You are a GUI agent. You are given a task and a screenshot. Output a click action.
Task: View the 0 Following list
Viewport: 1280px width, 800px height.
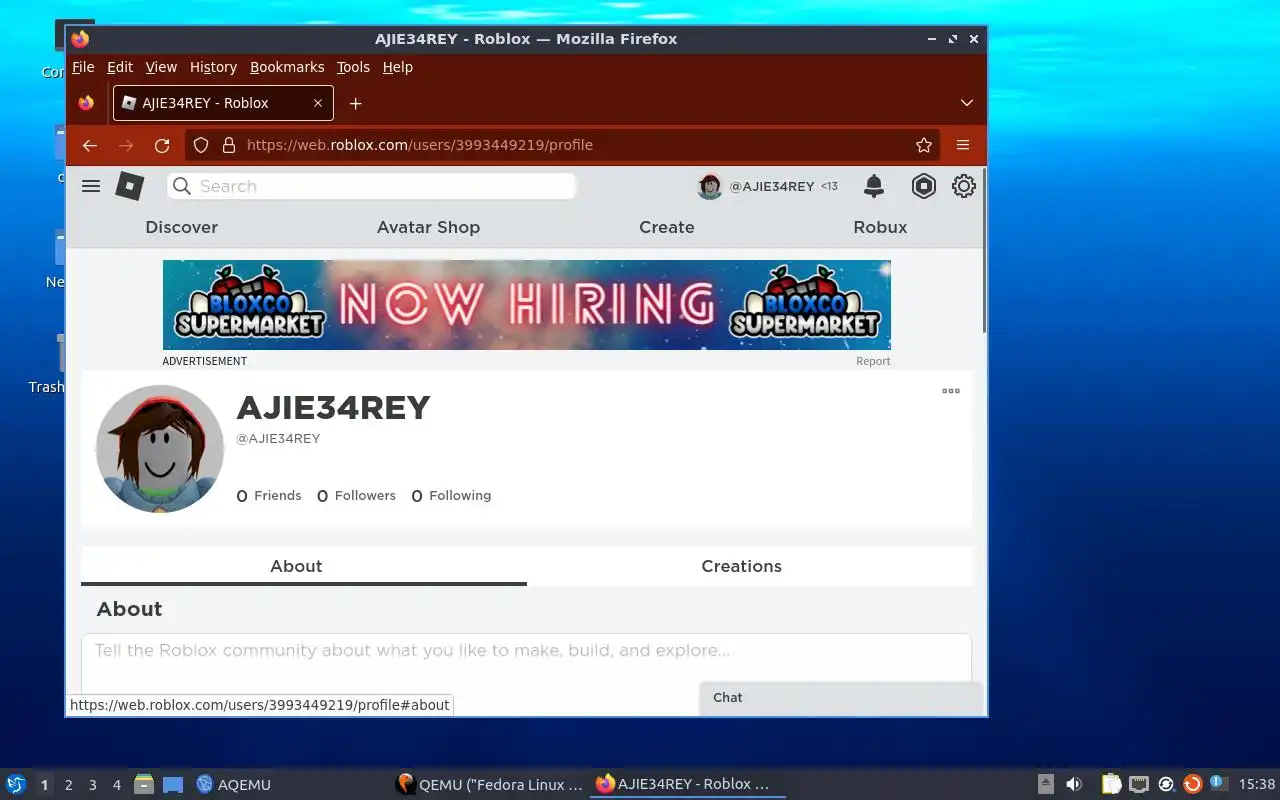tap(451, 496)
